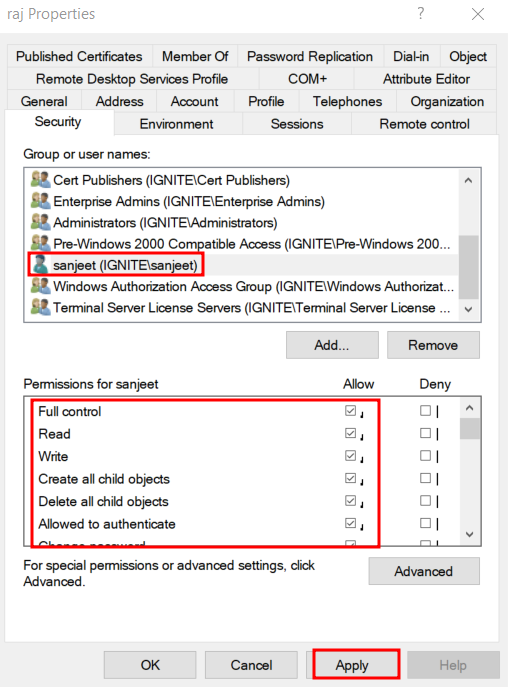Click the Apply button
Image resolution: width=508 pixels, height=687 pixels.
tap(352, 665)
